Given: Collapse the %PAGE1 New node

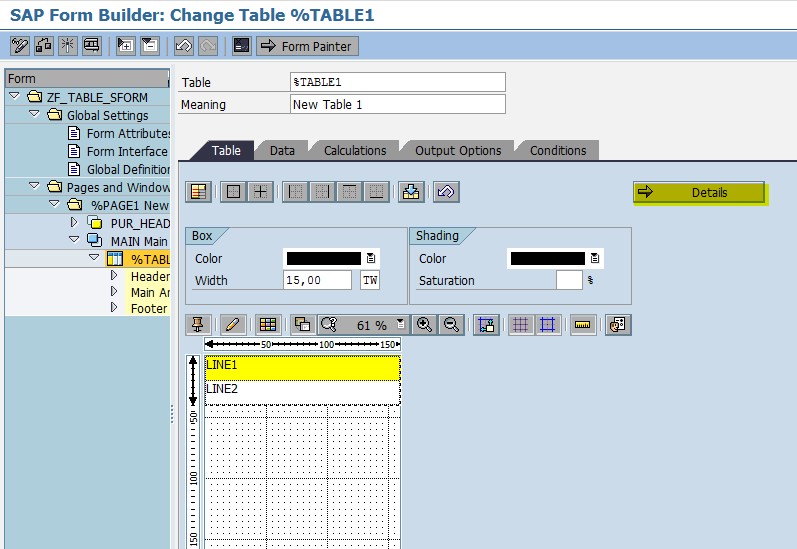Looking at the screenshot, I should (x=54, y=204).
